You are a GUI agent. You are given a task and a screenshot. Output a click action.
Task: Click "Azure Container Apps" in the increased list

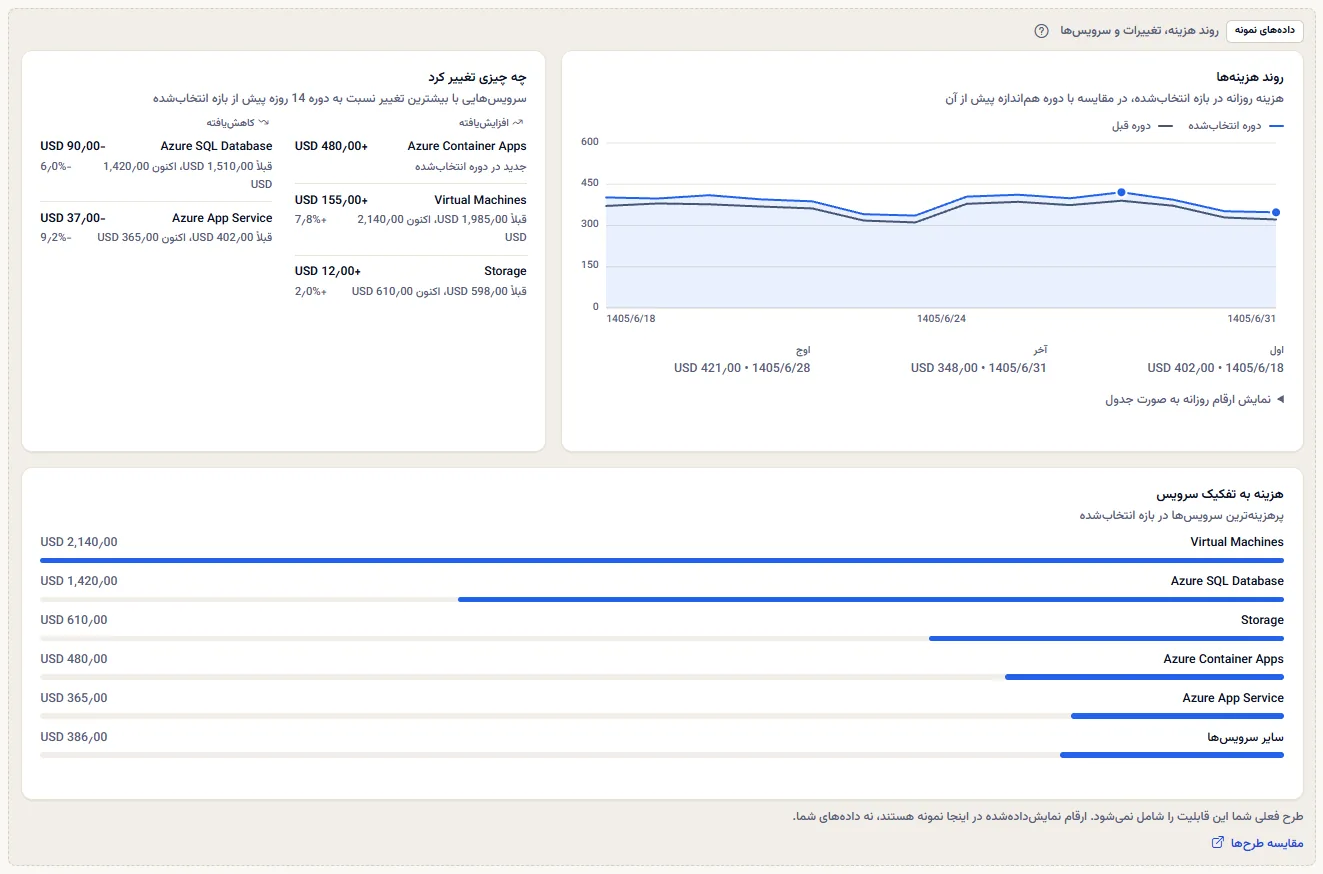tap(467, 146)
